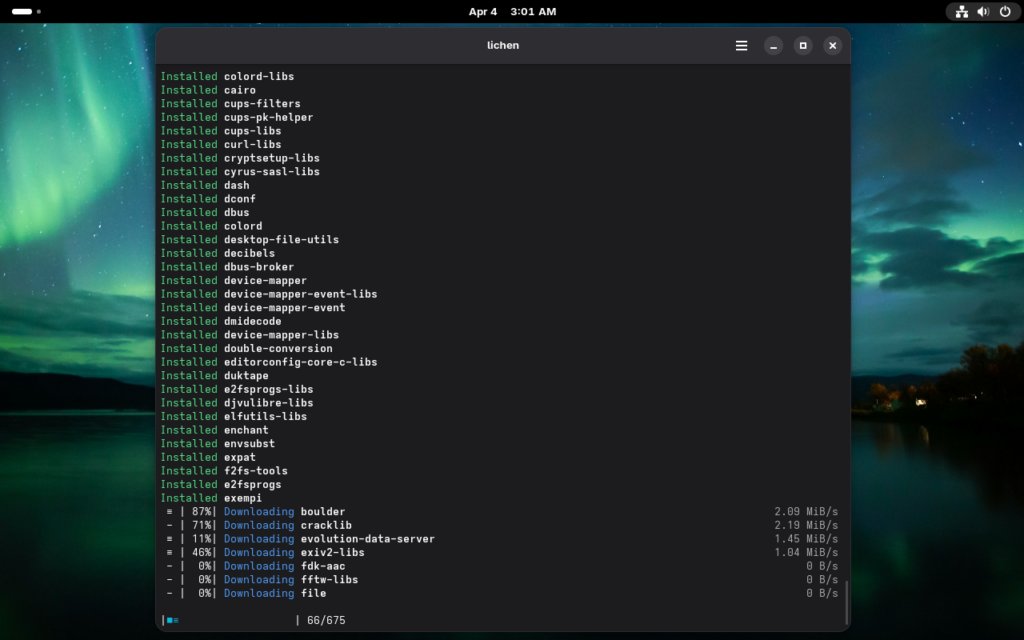The width and height of the screenshot is (1024, 640).
Task: Click the evolution-data-server package name
Action: pos(367,539)
